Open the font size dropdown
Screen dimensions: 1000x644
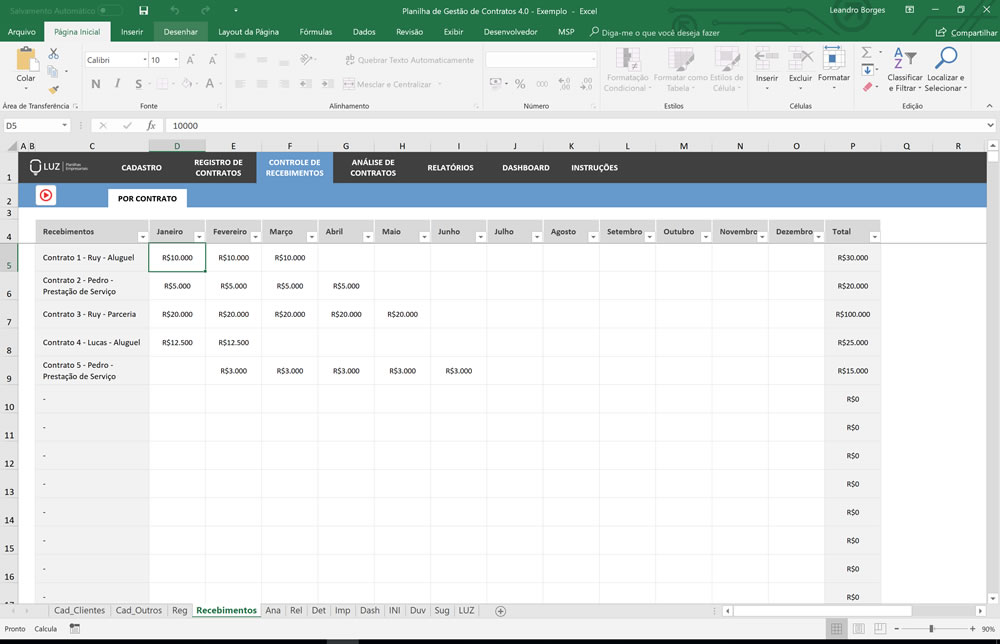coord(176,60)
